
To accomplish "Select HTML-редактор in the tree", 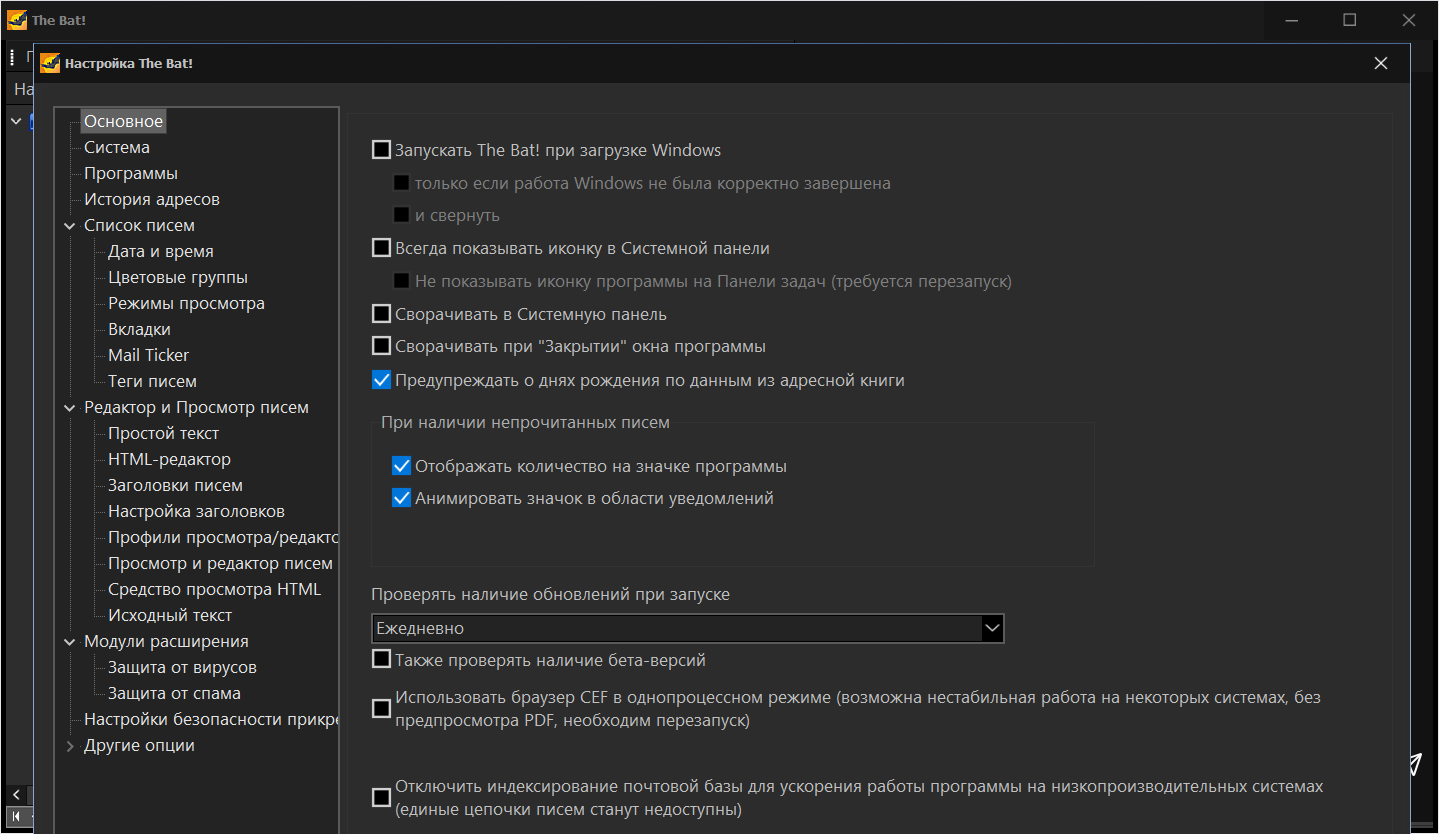I will (169, 459).
